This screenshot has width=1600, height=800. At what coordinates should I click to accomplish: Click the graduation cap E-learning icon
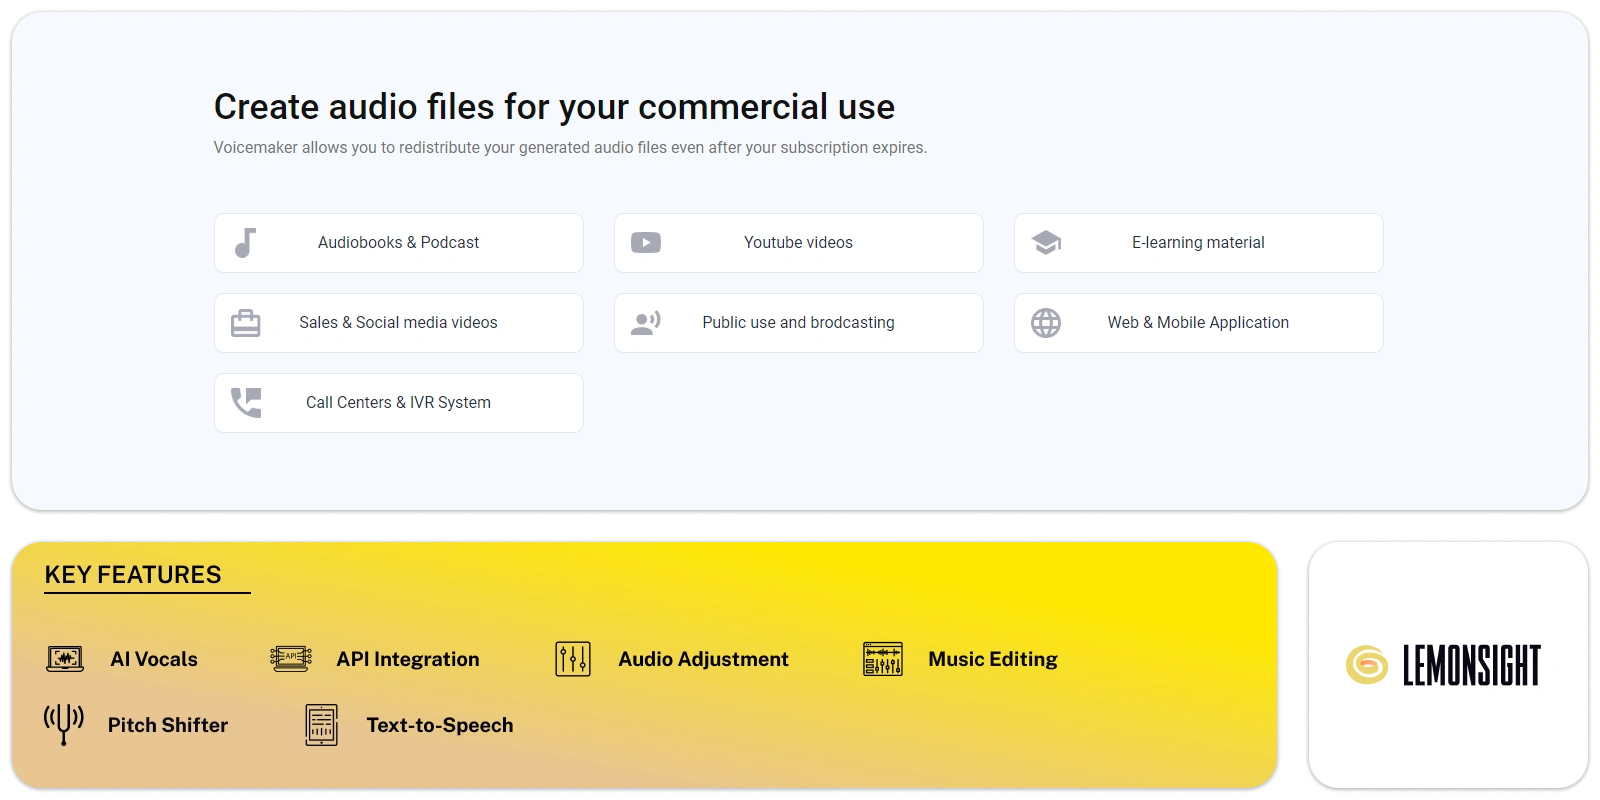coord(1046,243)
